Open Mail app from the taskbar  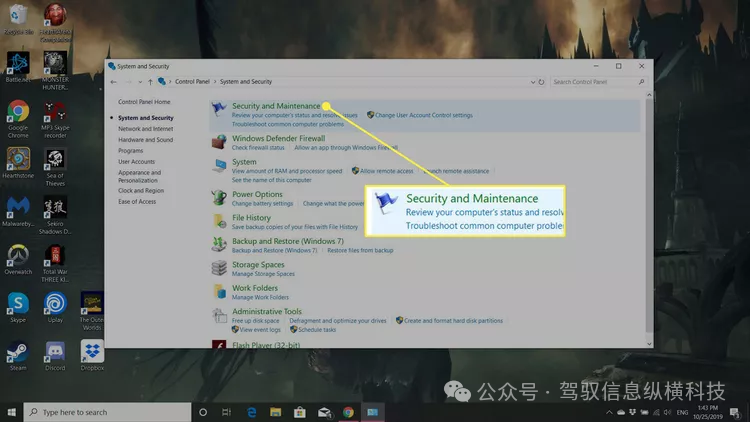324,412
